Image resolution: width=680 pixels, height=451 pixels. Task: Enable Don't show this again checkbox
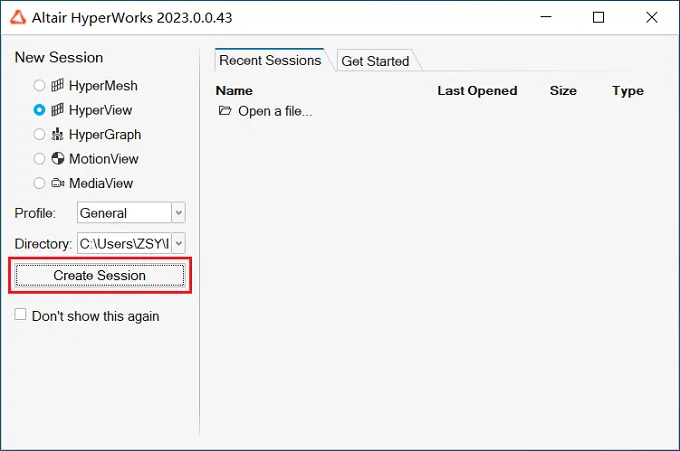click(x=20, y=314)
